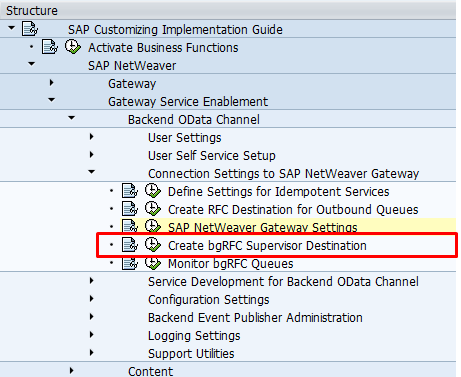Collapse the Backend OData Channel node
461x377 pixels.
point(72,118)
